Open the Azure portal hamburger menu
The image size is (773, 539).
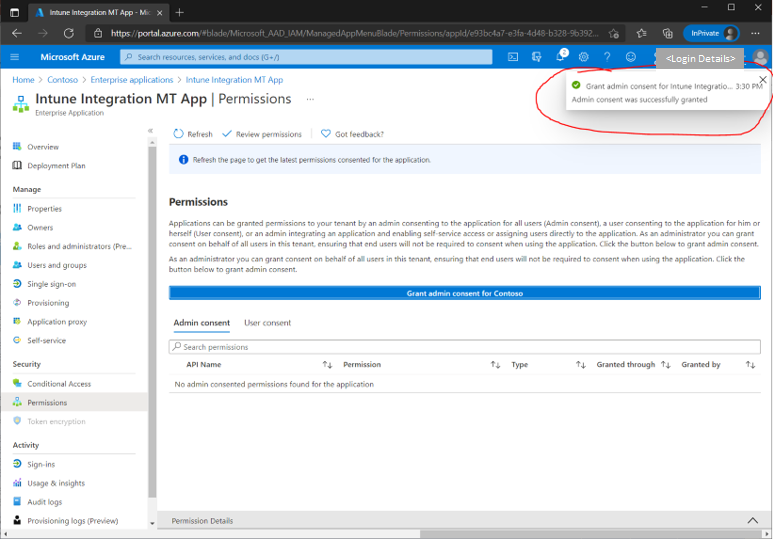coord(15,57)
